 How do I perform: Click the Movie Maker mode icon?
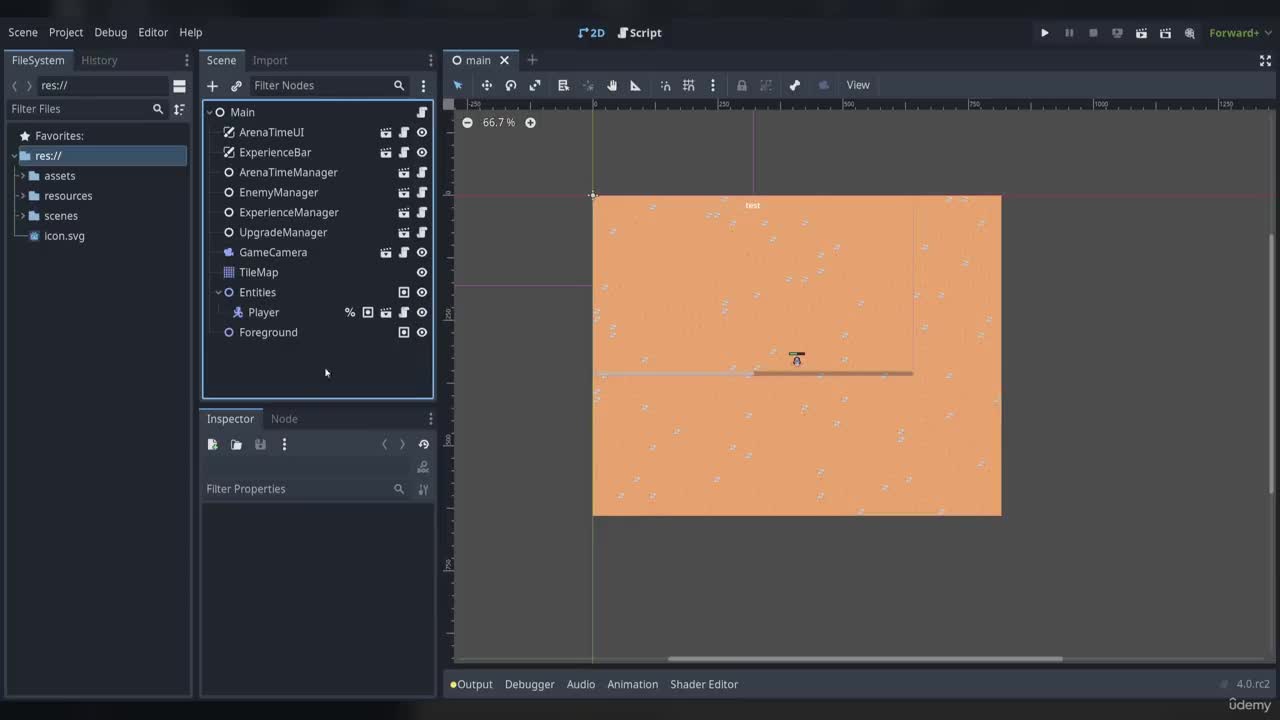tap(1189, 33)
